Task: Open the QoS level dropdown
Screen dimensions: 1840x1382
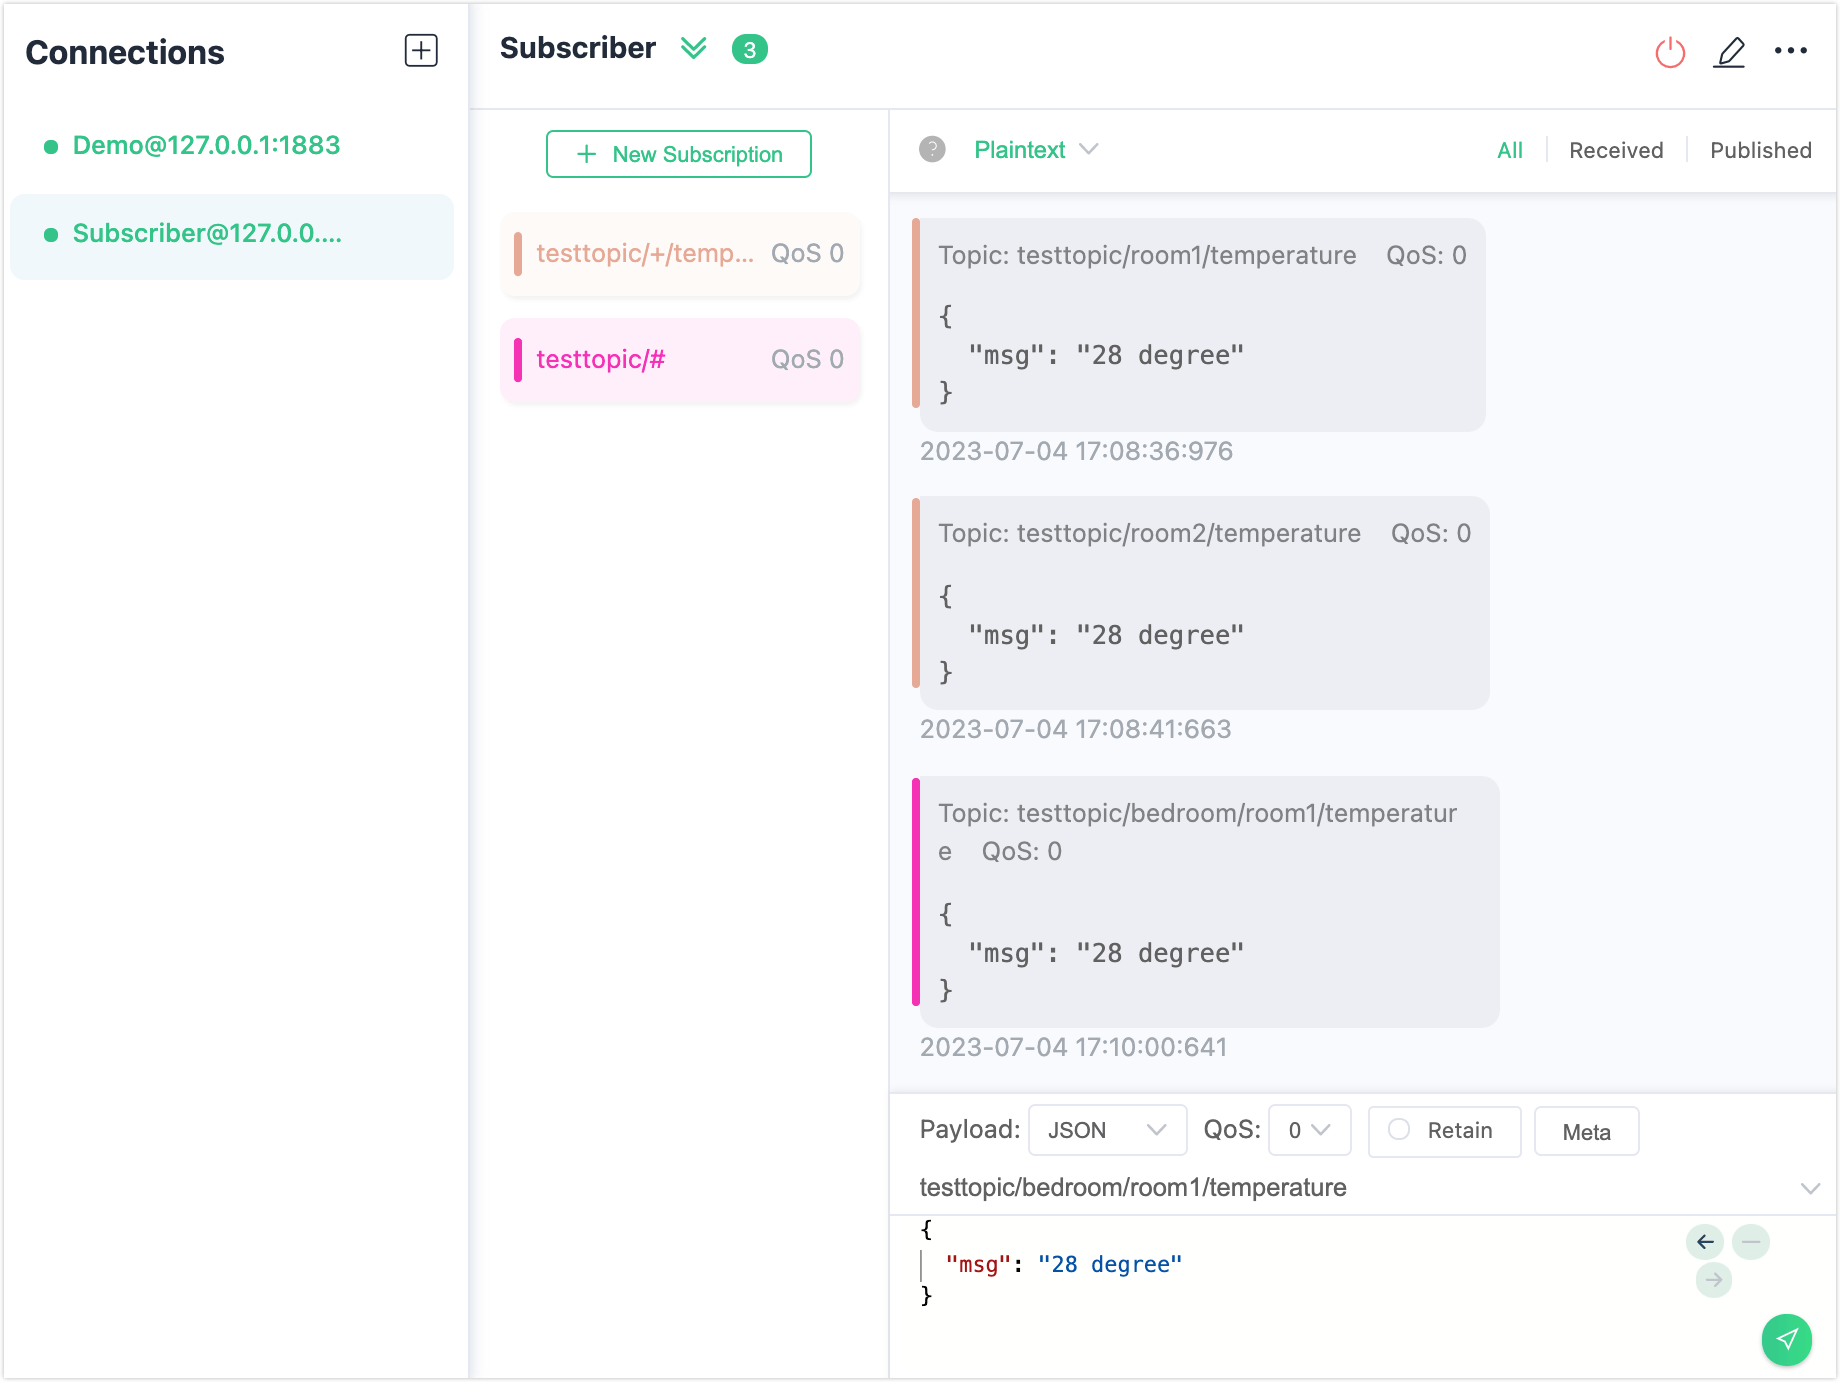Action: click(1309, 1130)
